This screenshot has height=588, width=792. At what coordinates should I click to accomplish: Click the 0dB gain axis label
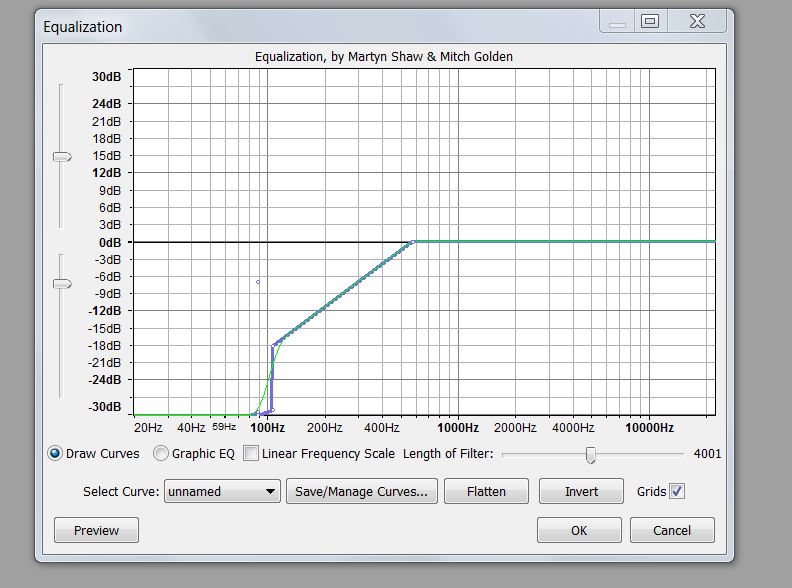[110, 243]
